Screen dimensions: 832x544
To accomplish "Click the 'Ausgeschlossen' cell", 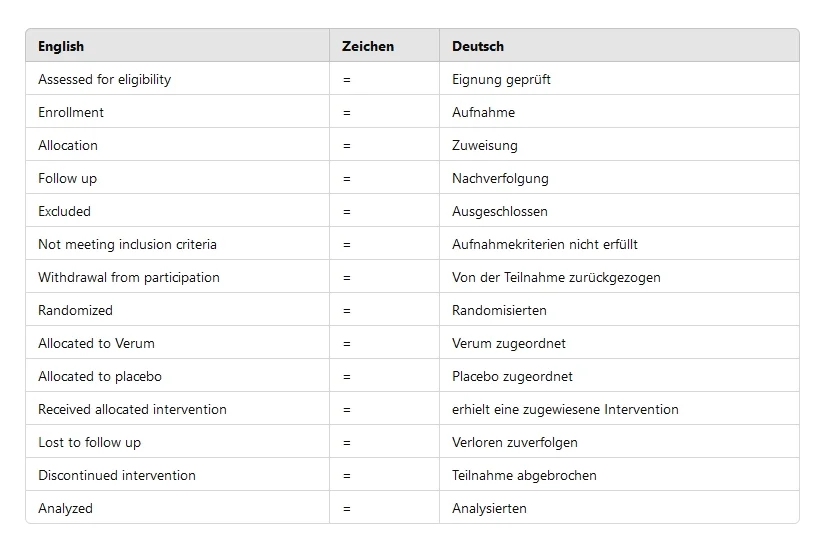I will click(x=500, y=211).
